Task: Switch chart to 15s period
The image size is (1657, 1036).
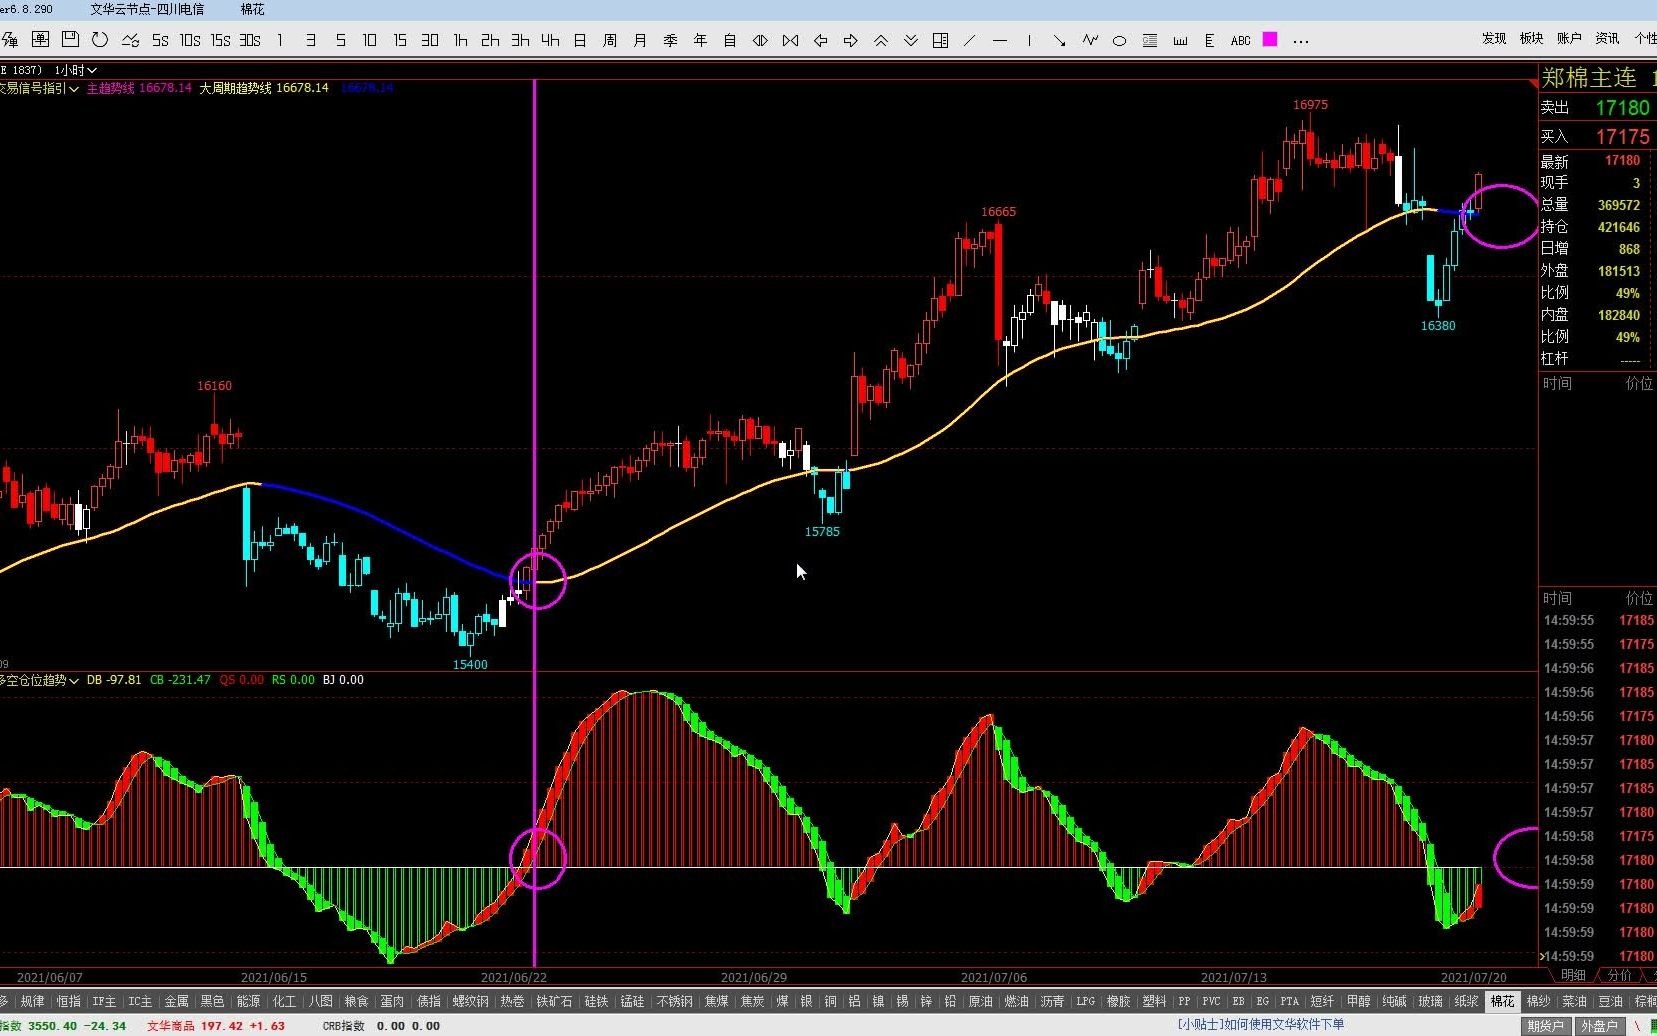Action: [x=220, y=40]
